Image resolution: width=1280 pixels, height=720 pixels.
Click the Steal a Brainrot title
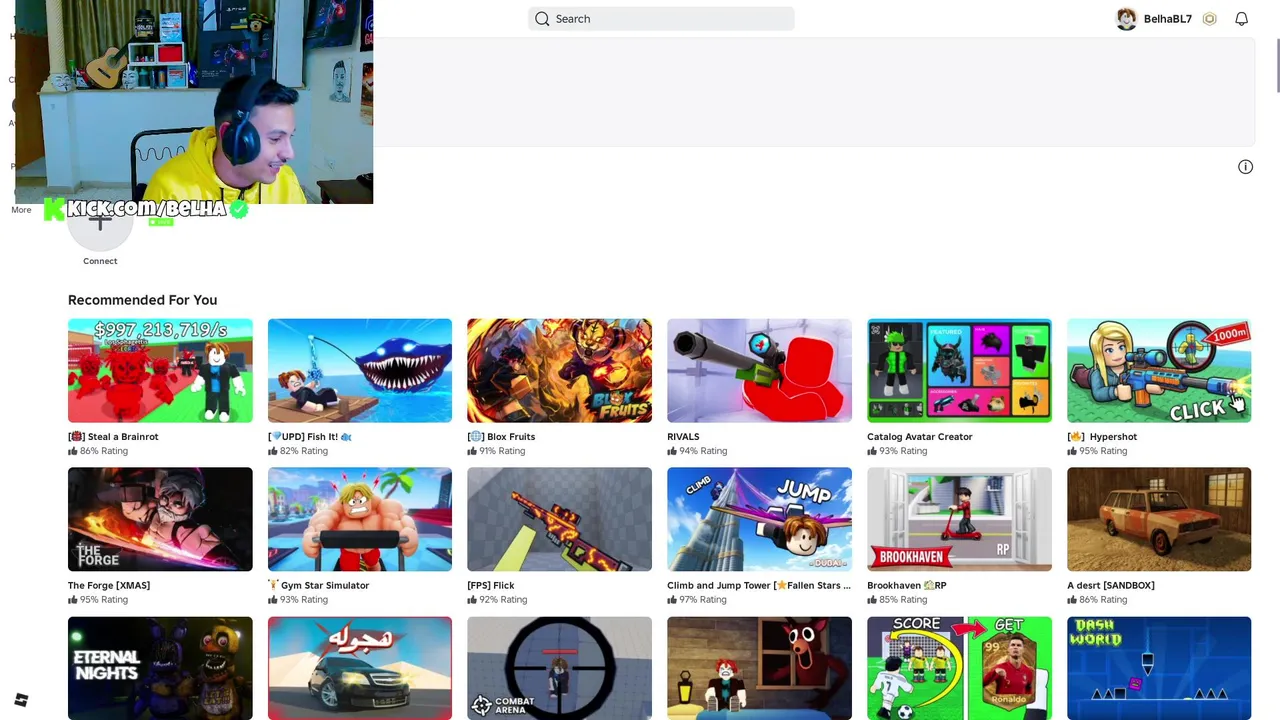(113, 437)
